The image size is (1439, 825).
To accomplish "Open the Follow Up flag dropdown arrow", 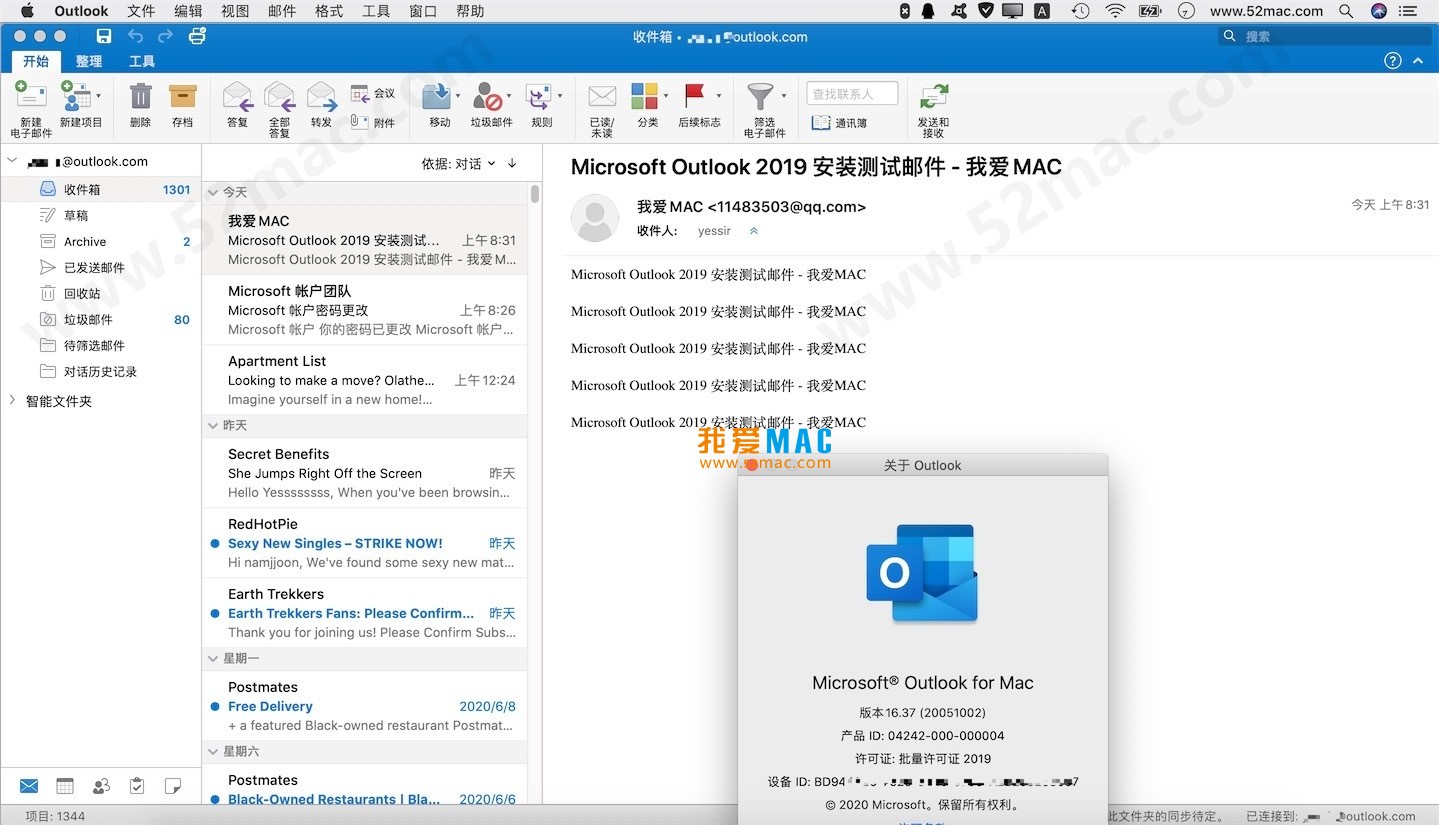I will [718, 96].
